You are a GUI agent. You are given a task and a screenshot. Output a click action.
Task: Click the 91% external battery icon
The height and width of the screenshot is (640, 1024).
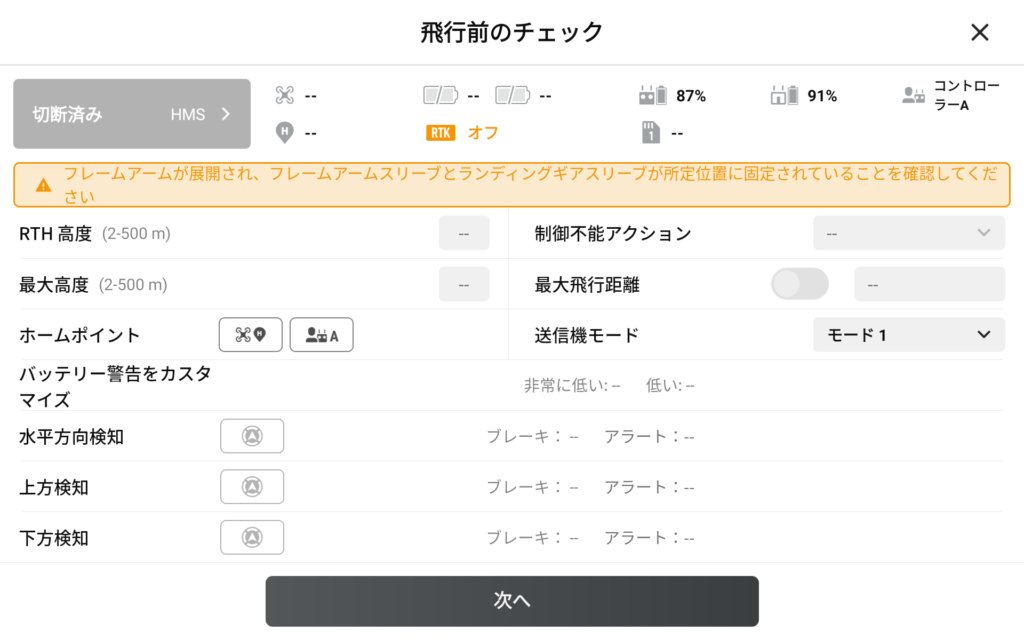pyautogui.click(x=784, y=96)
